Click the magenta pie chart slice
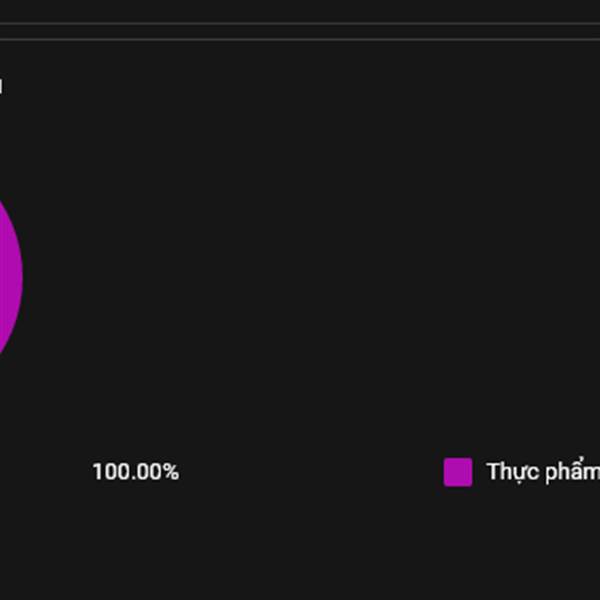 click(x=11, y=277)
